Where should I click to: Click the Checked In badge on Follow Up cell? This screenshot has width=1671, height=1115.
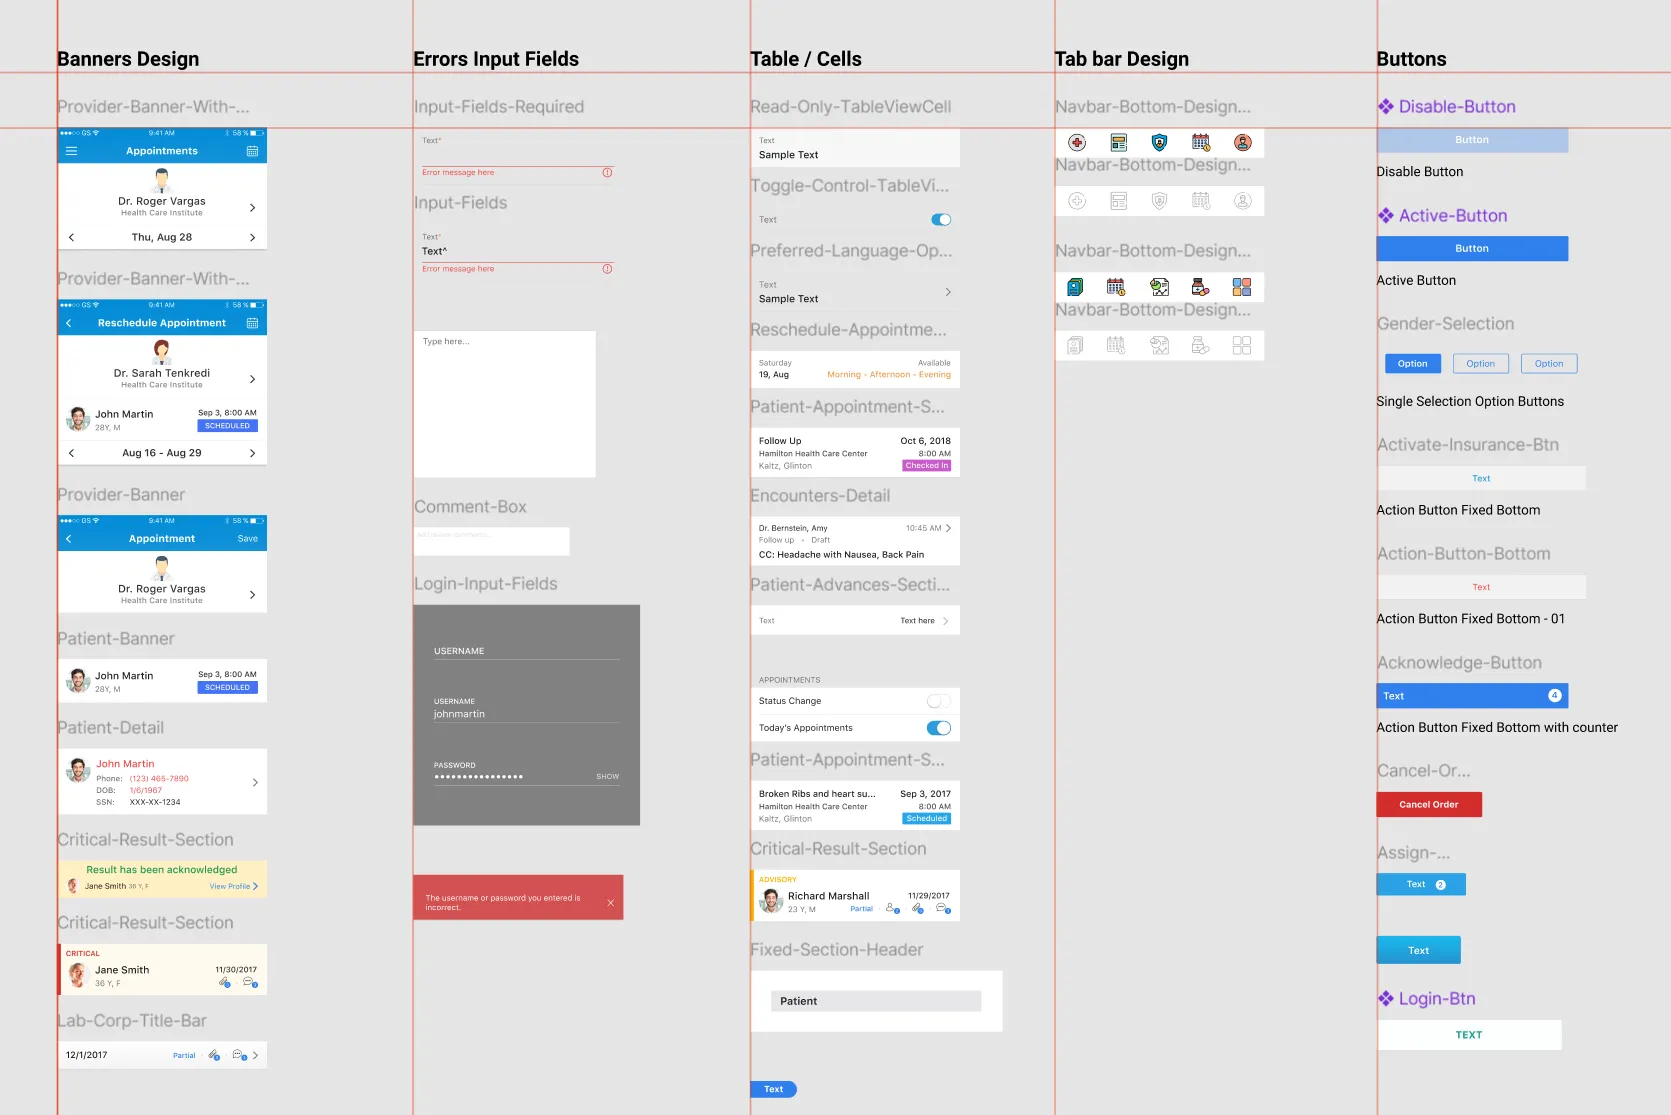pos(927,466)
